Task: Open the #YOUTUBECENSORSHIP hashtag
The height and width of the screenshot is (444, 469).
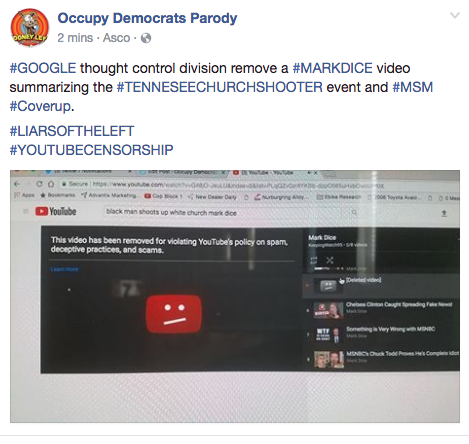Action: point(91,150)
